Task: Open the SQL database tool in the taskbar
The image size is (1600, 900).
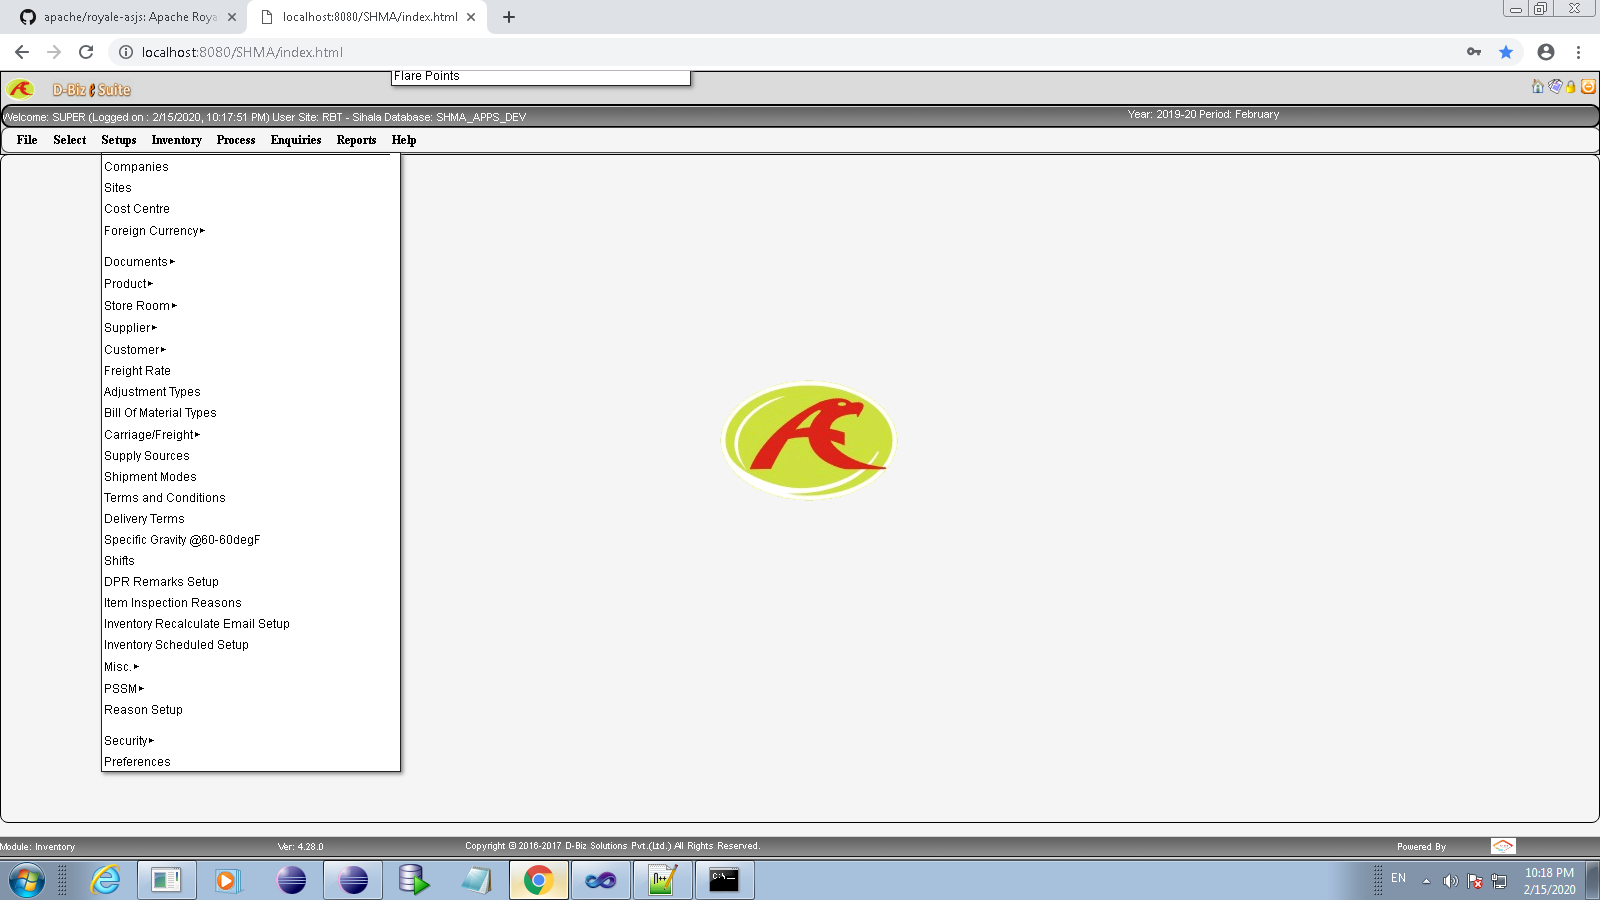Action: click(415, 880)
